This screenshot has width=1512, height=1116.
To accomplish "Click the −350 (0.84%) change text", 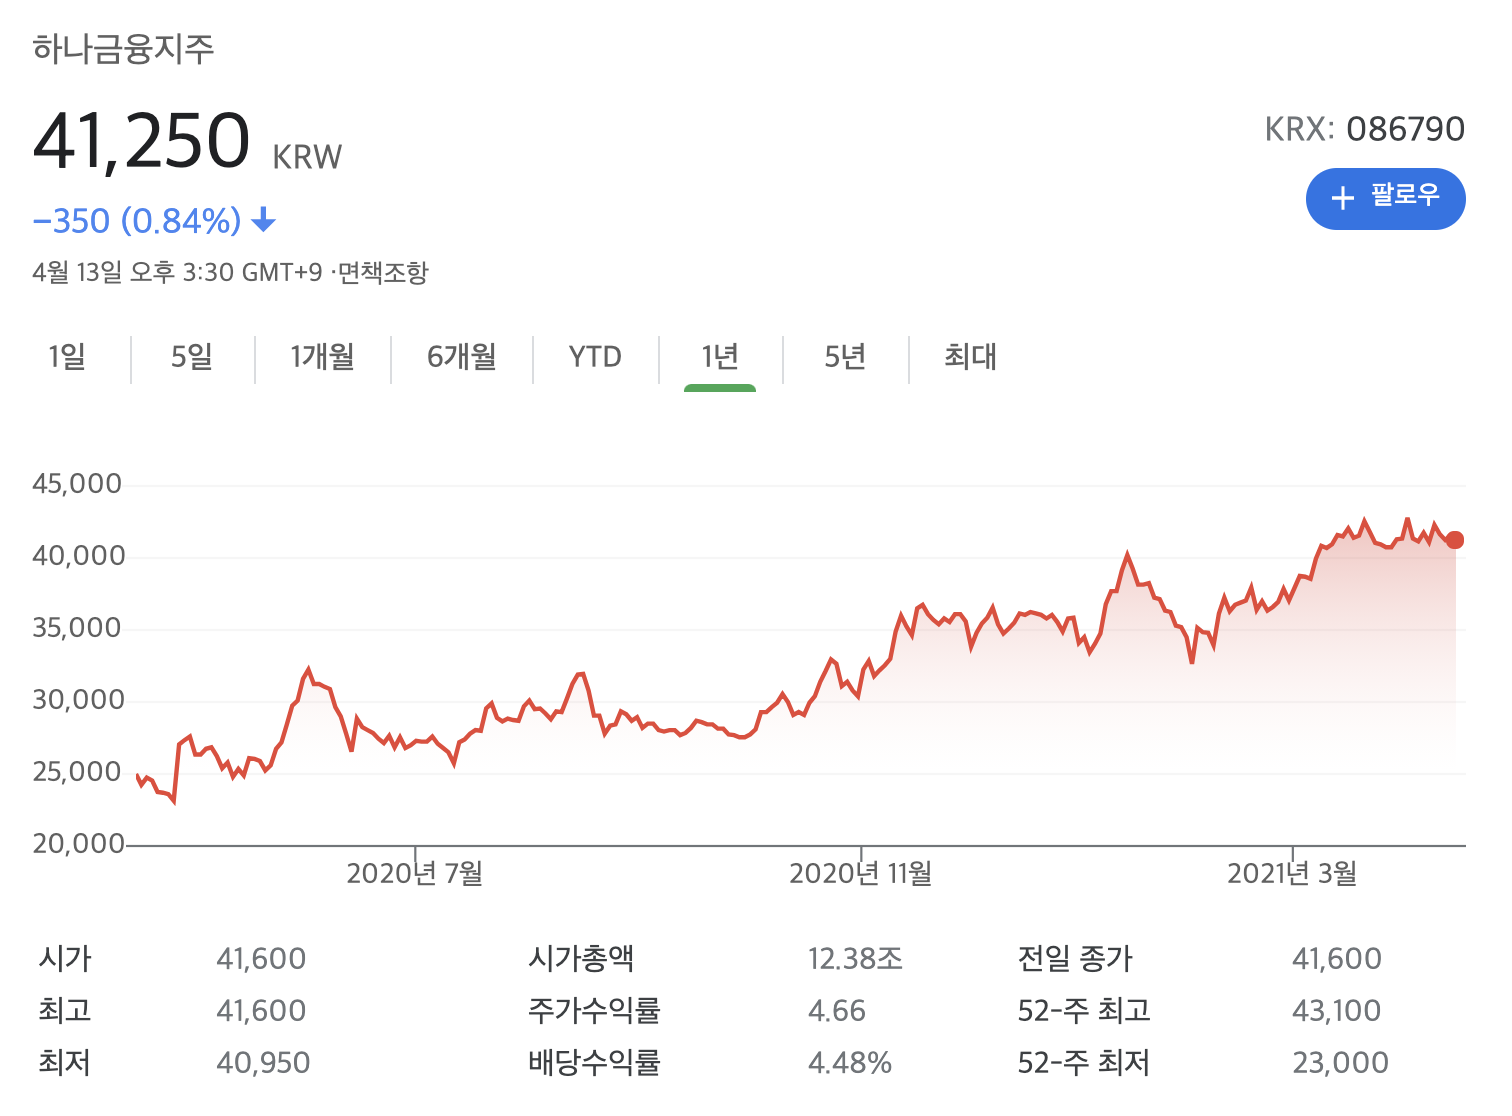I will 137,220.
